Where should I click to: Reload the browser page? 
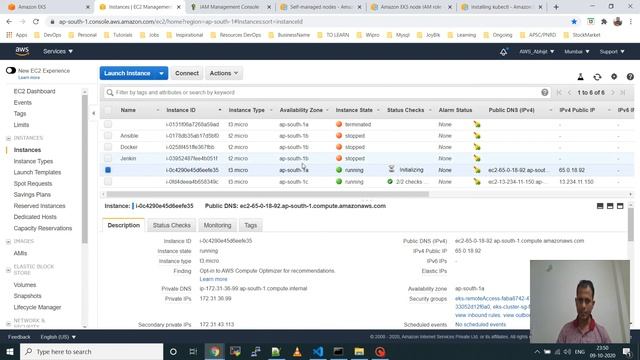coord(36,22)
